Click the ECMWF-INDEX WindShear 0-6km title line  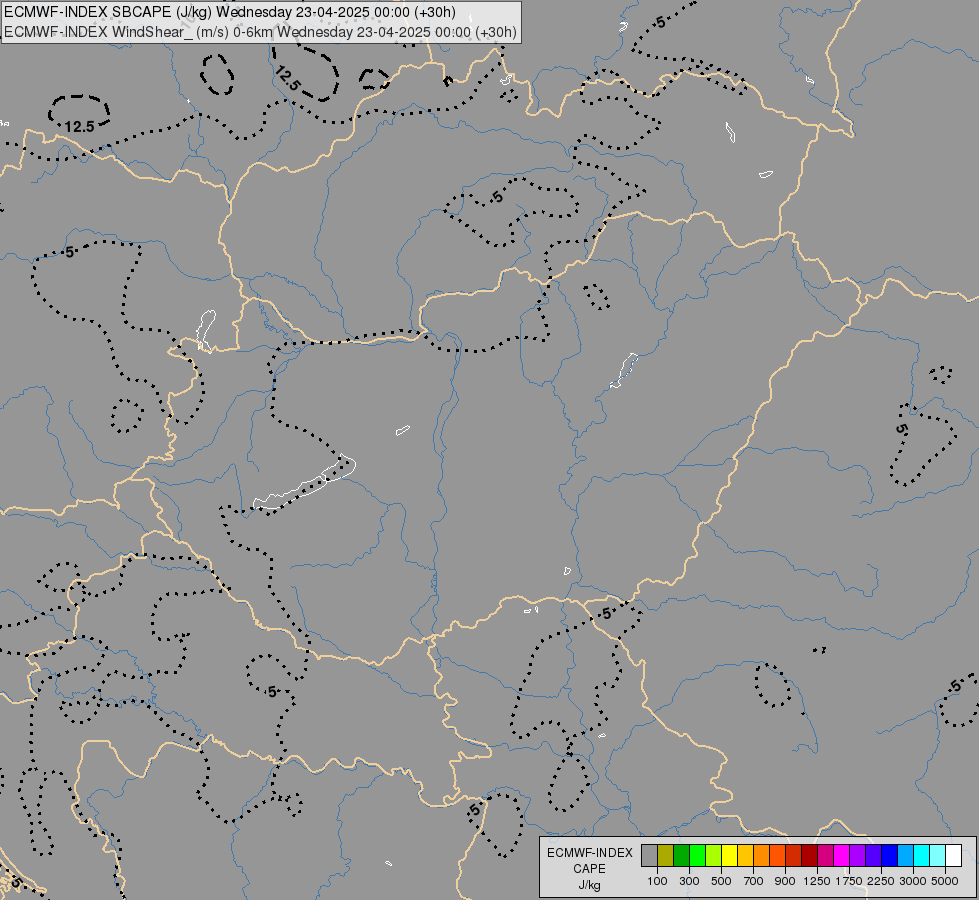point(260,32)
